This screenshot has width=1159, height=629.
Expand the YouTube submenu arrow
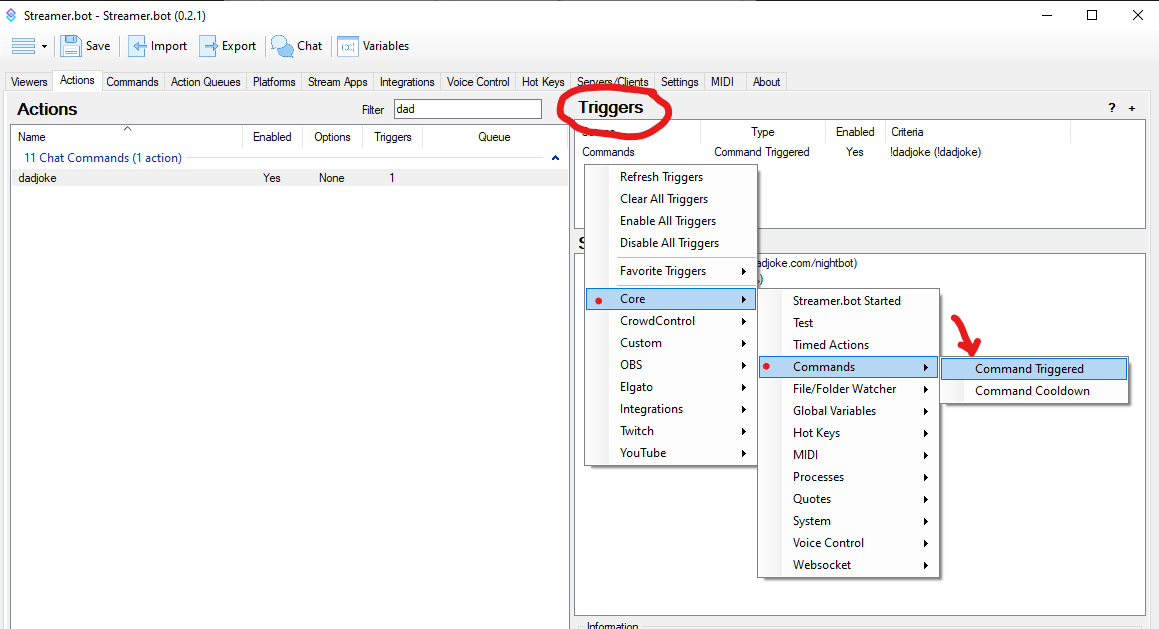point(744,453)
